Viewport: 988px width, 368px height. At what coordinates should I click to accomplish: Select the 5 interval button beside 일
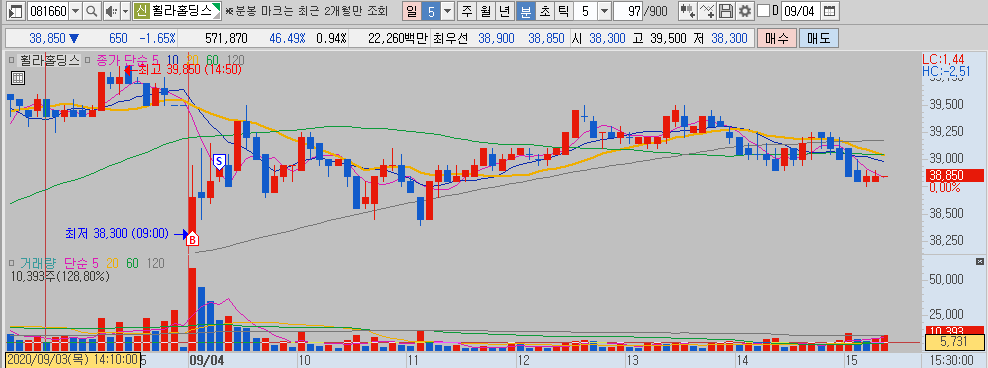tap(430, 11)
